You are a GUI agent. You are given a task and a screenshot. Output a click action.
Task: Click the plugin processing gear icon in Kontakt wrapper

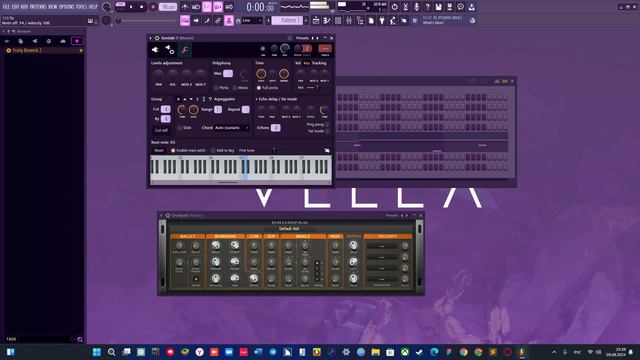tap(170, 50)
